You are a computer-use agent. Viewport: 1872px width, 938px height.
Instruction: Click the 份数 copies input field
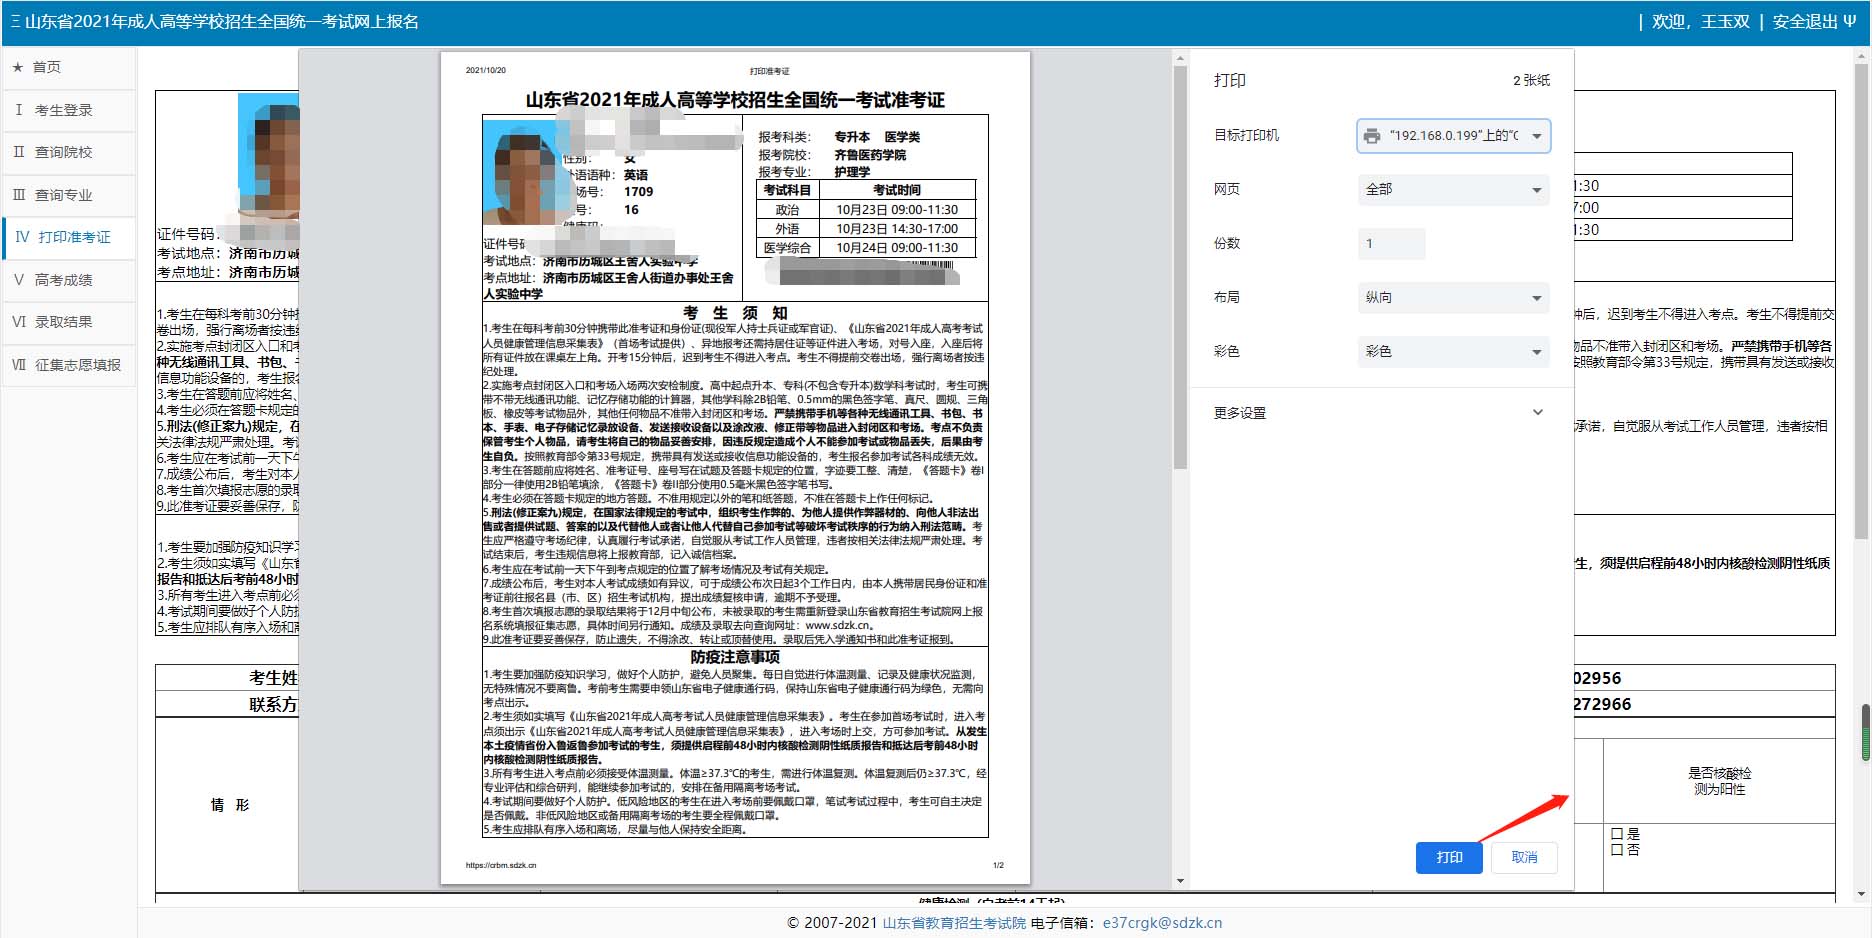point(1391,244)
